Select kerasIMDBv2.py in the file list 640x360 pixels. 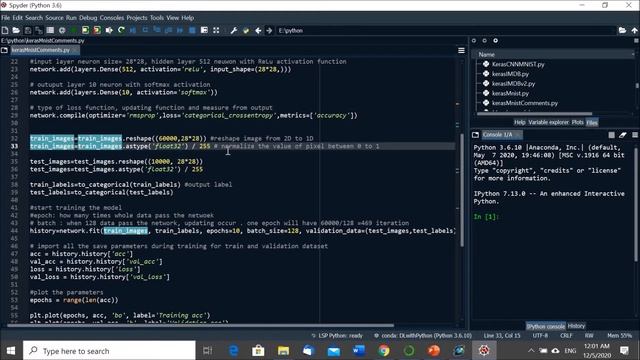click(513, 84)
